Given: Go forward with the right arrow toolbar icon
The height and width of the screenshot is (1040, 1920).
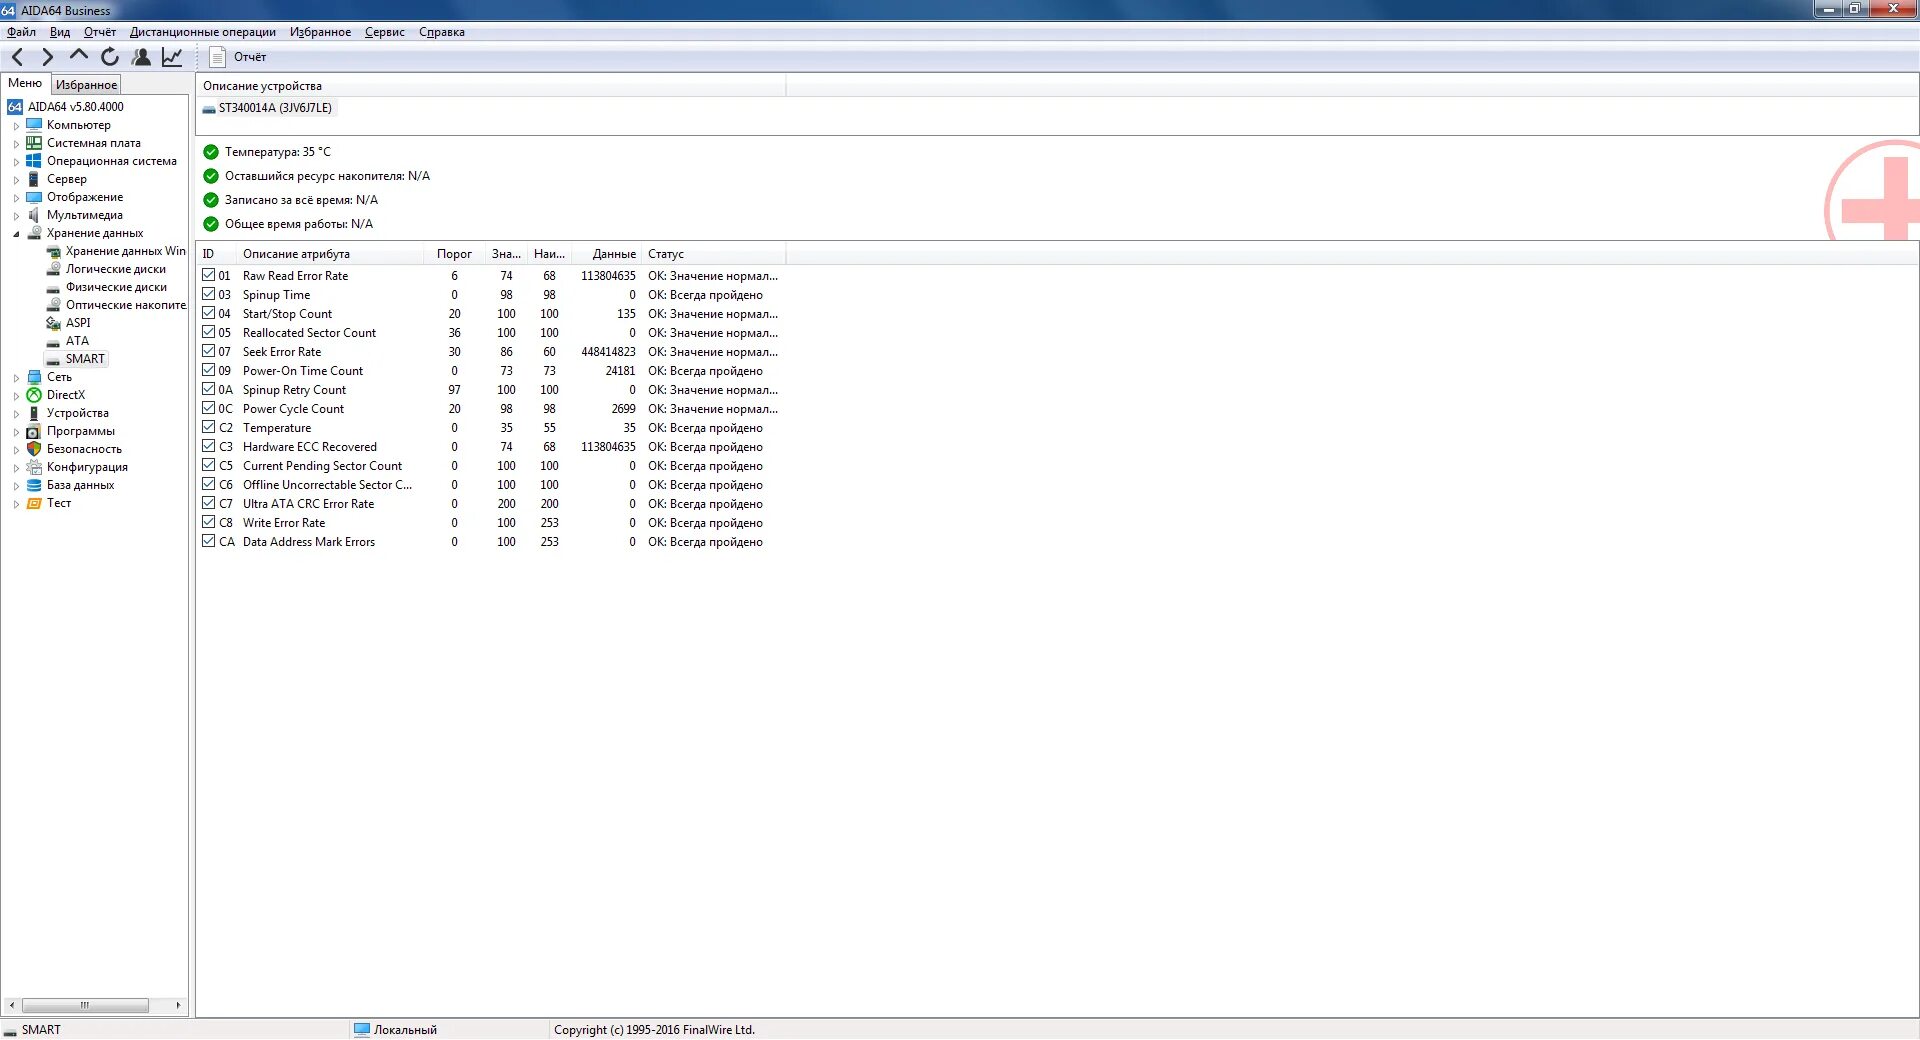Looking at the screenshot, I should pyautogui.click(x=47, y=57).
